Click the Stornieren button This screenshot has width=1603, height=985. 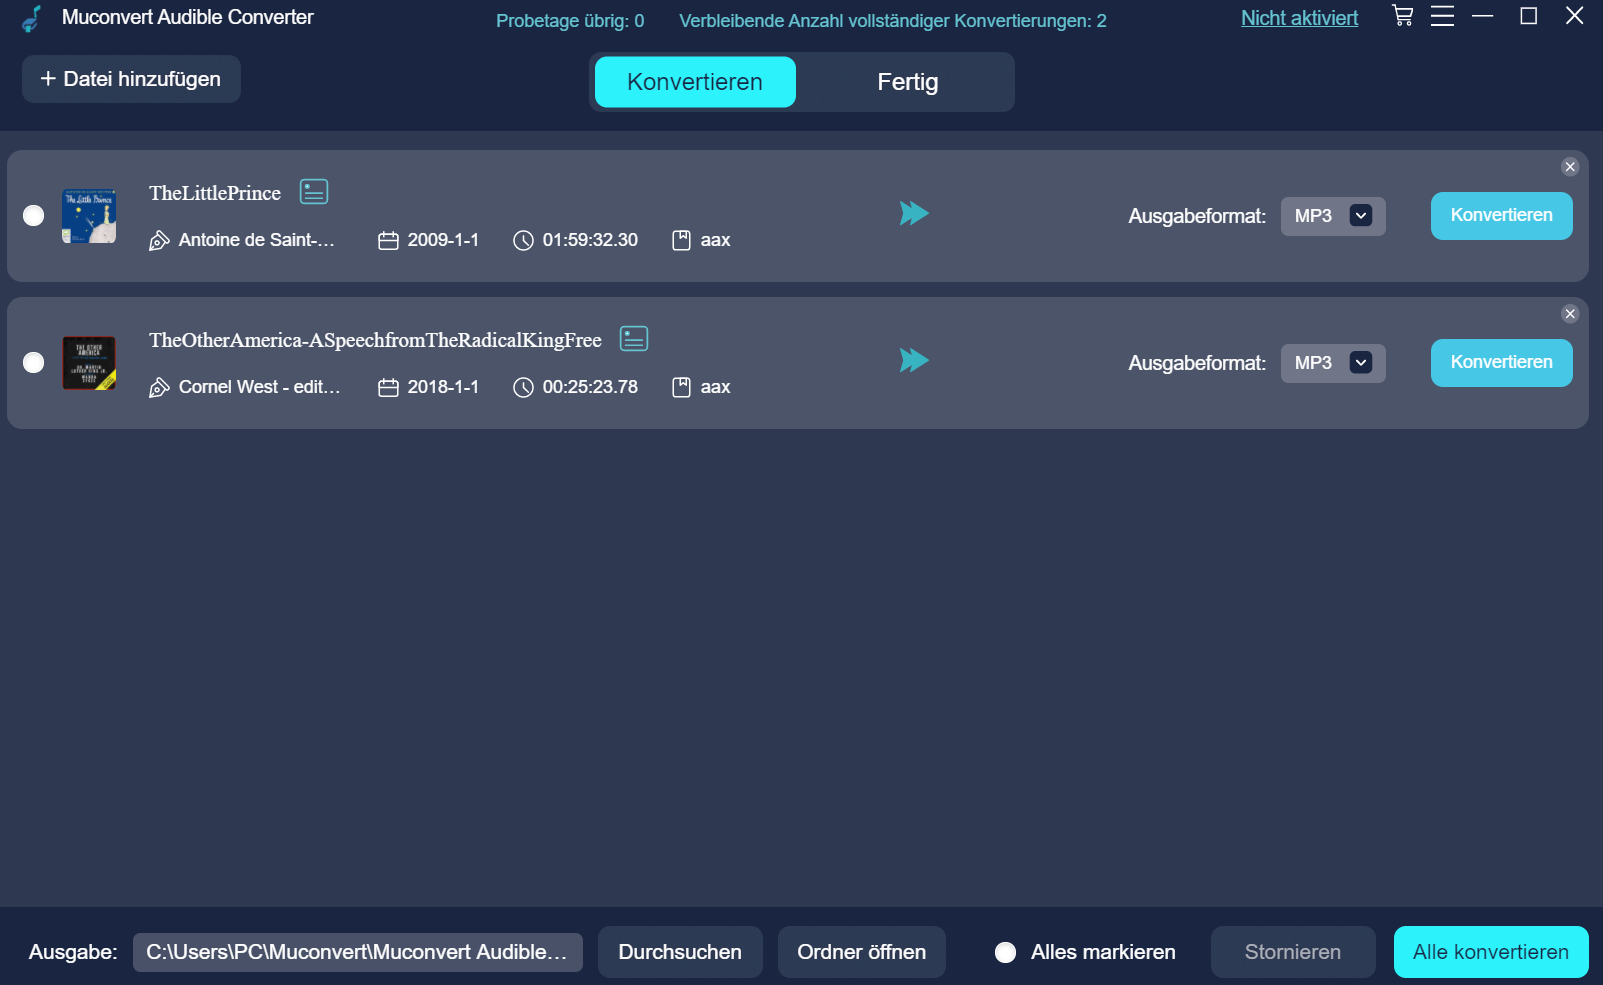pyautogui.click(x=1292, y=952)
